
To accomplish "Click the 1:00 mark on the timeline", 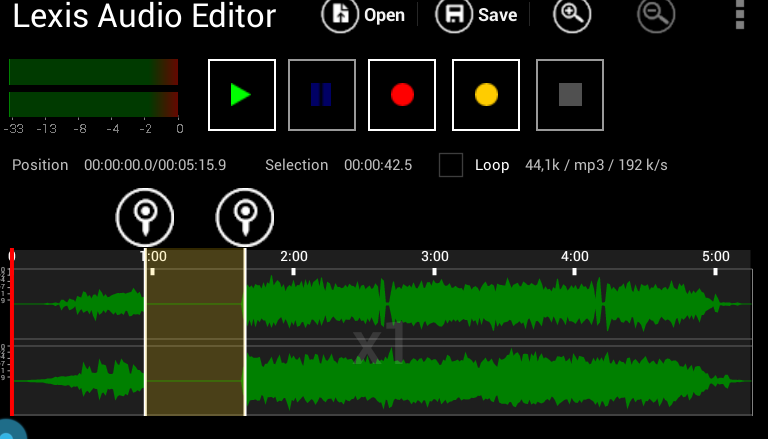I will tap(153, 257).
